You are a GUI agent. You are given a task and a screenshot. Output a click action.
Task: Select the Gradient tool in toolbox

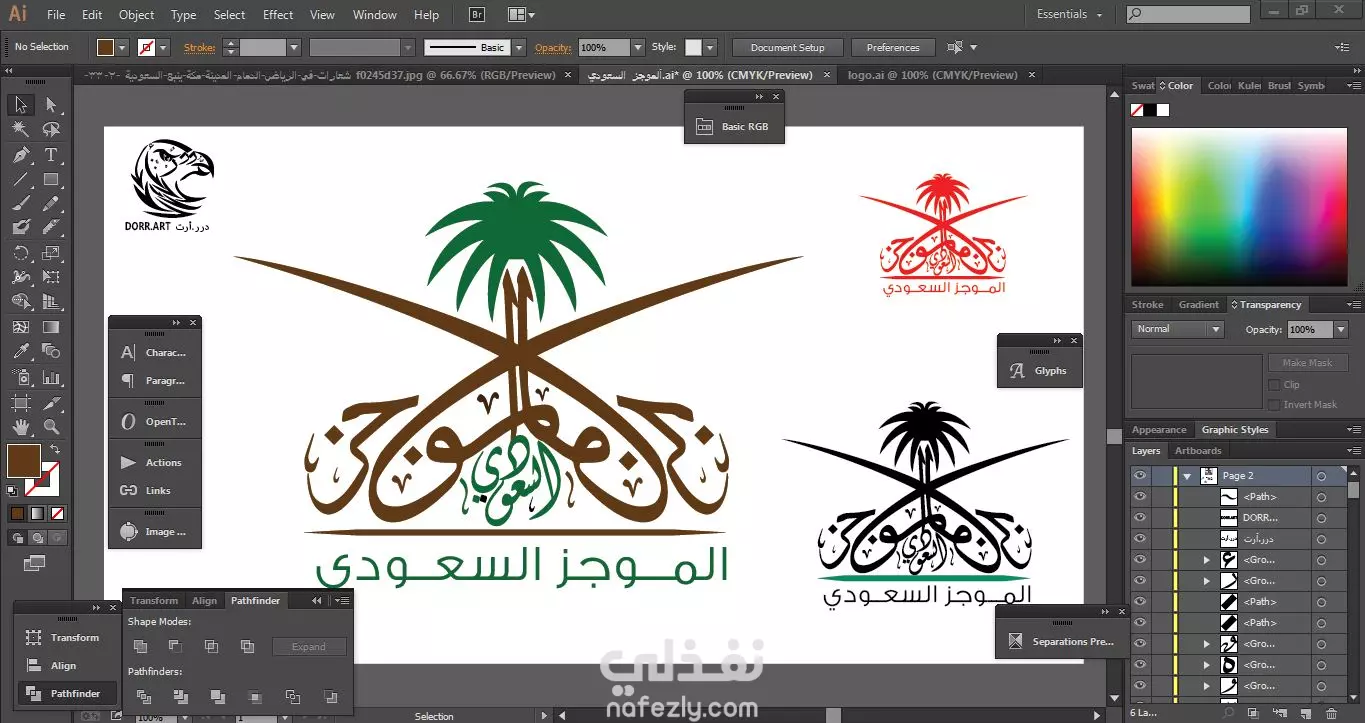(x=51, y=327)
